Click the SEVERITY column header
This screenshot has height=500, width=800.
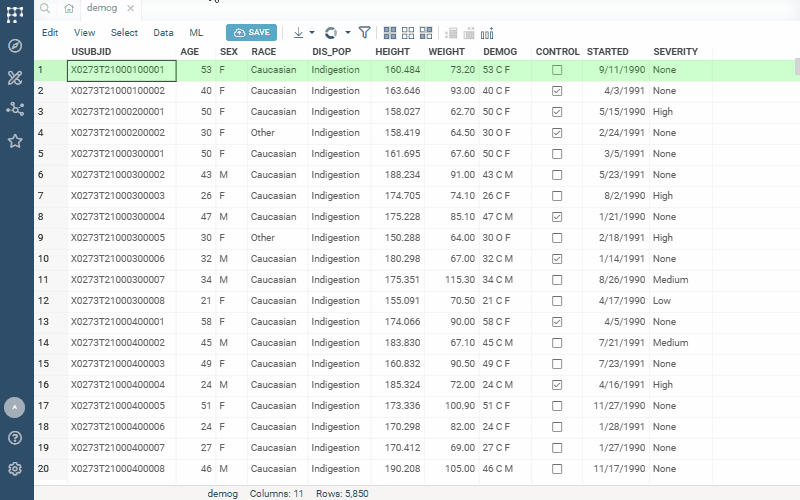[x=676, y=52]
